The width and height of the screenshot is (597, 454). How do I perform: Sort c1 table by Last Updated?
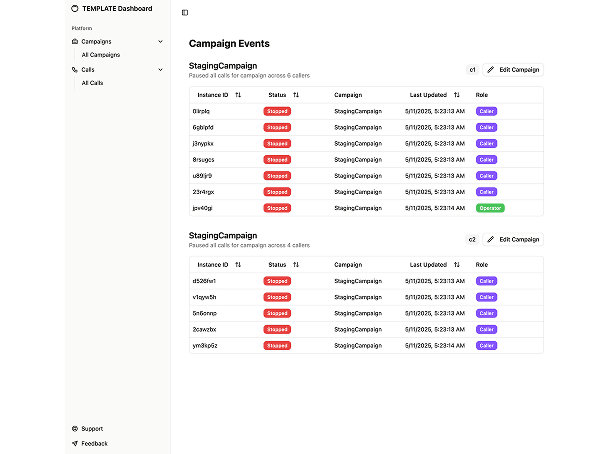coord(434,95)
